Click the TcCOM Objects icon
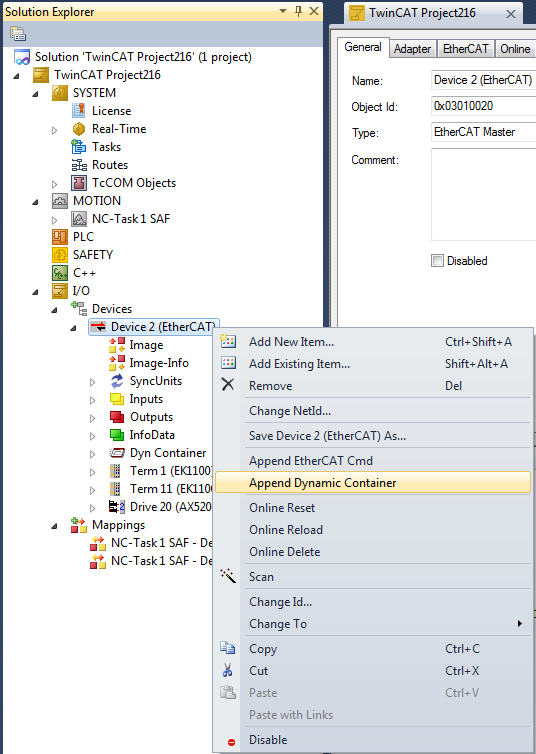Image resolution: width=536 pixels, height=754 pixels. pos(79,183)
